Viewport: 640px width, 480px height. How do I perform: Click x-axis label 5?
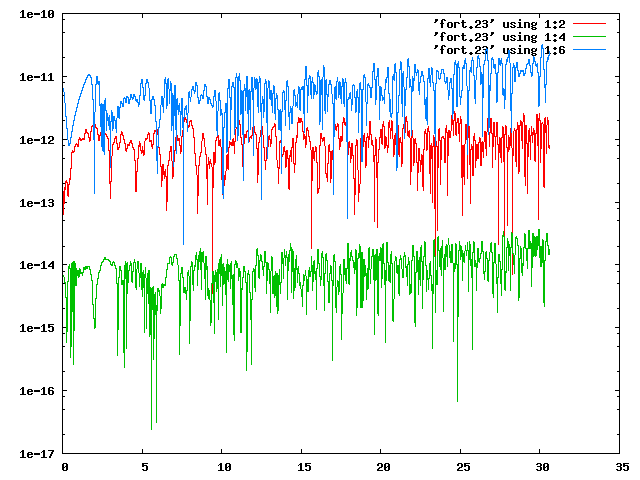point(145,467)
